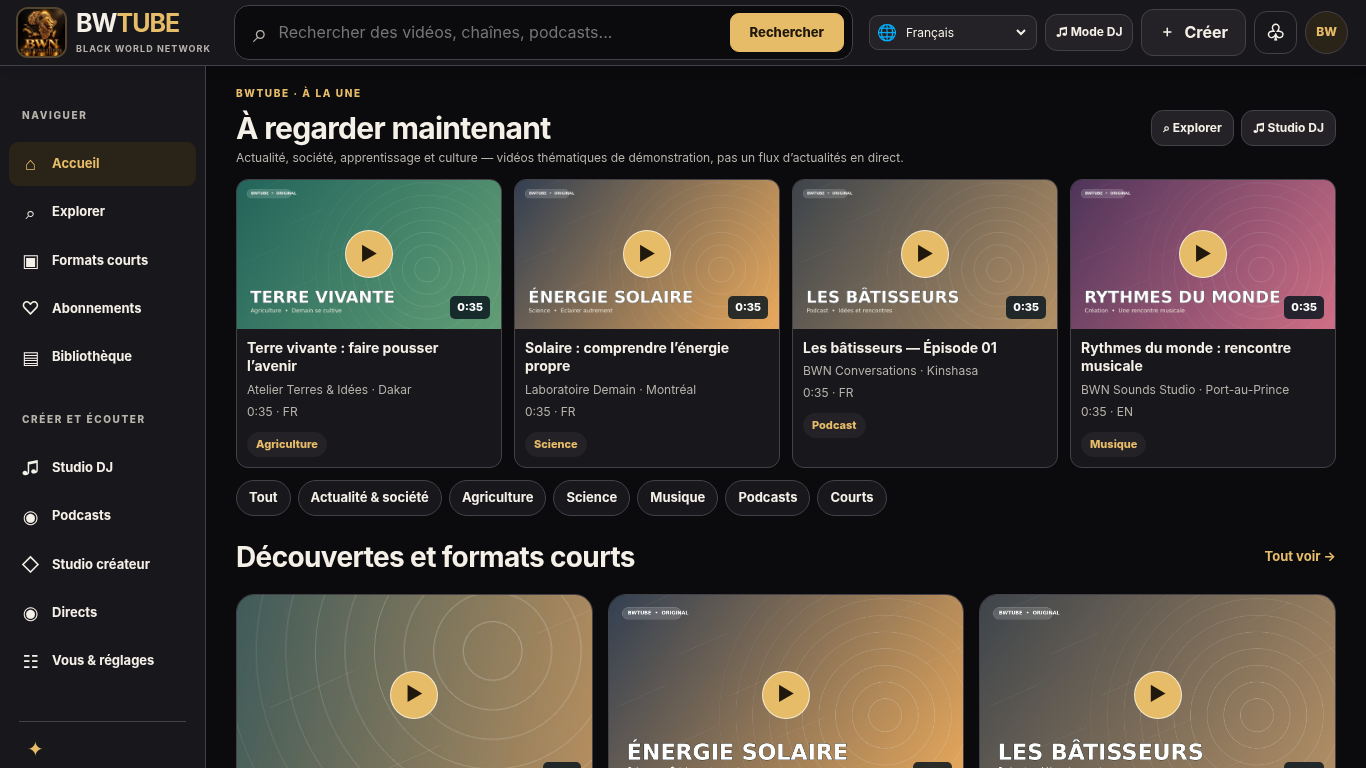
Task: Play the Énergie Solaire short in Découvertes
Action: pyautogui.click(x=786, y=694)
